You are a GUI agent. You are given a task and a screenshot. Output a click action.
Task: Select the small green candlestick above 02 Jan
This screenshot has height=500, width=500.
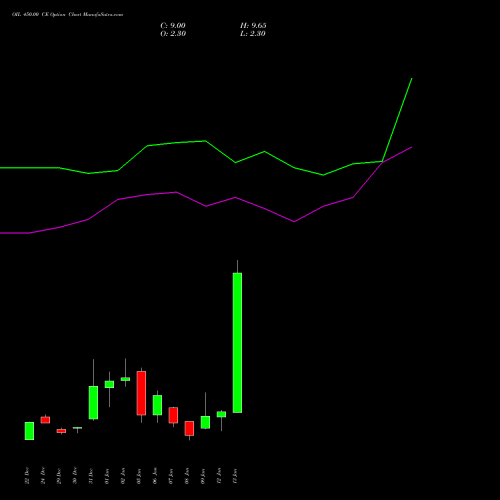click(125, 379)
